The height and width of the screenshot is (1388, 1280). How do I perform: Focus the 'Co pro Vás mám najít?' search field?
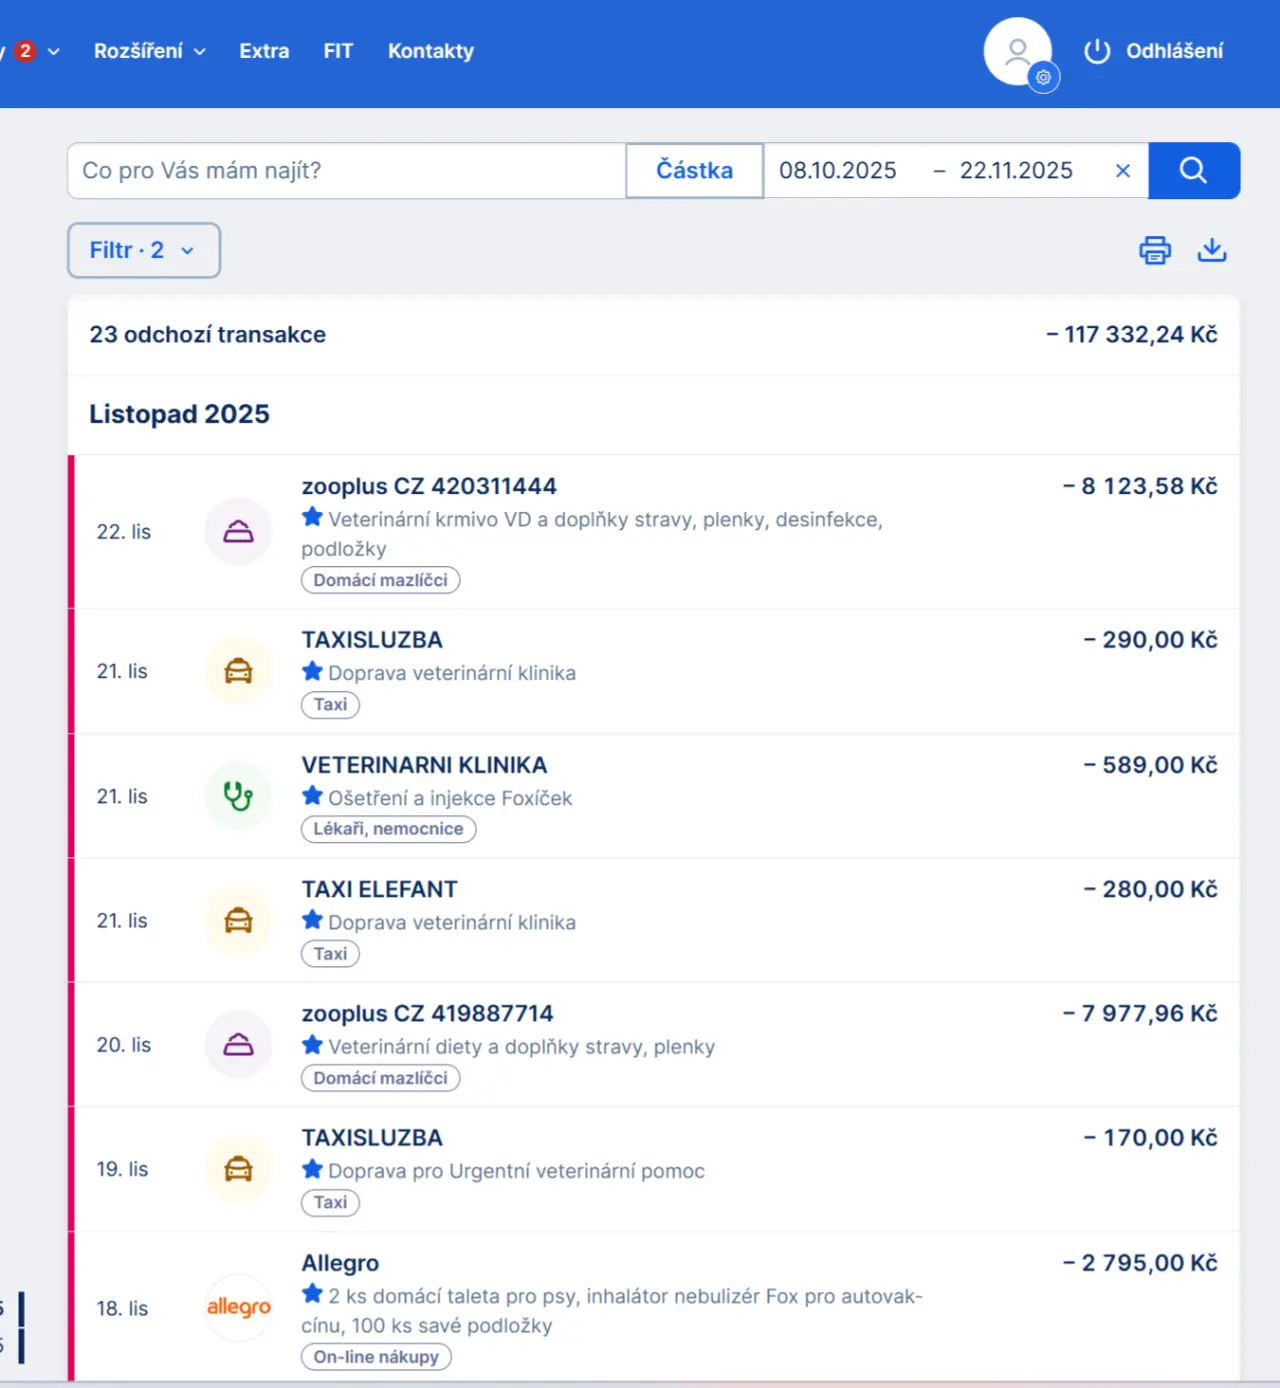tap(346, 171)
